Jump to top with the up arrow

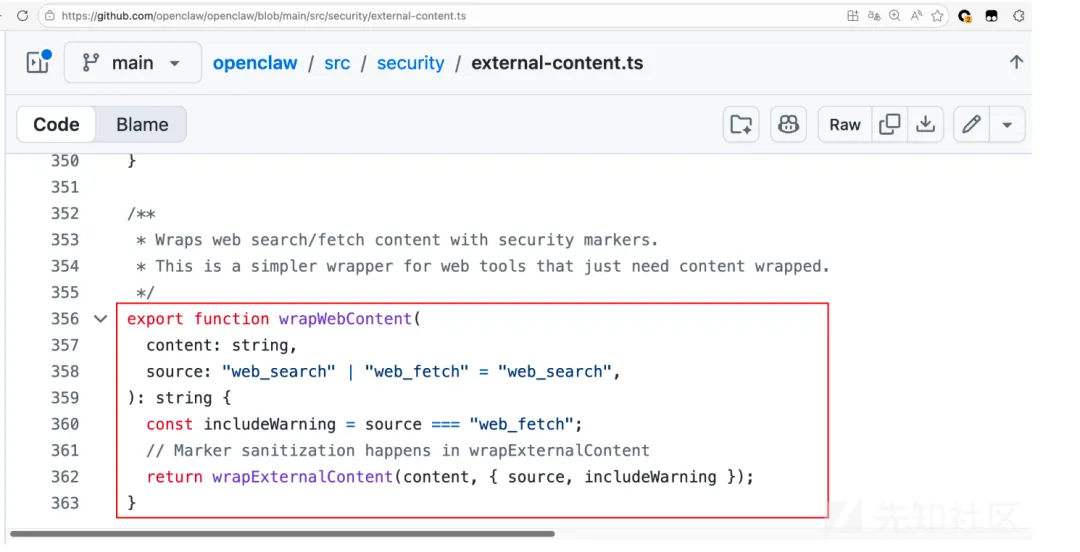pyautogui.click(x=1016, y=62)
